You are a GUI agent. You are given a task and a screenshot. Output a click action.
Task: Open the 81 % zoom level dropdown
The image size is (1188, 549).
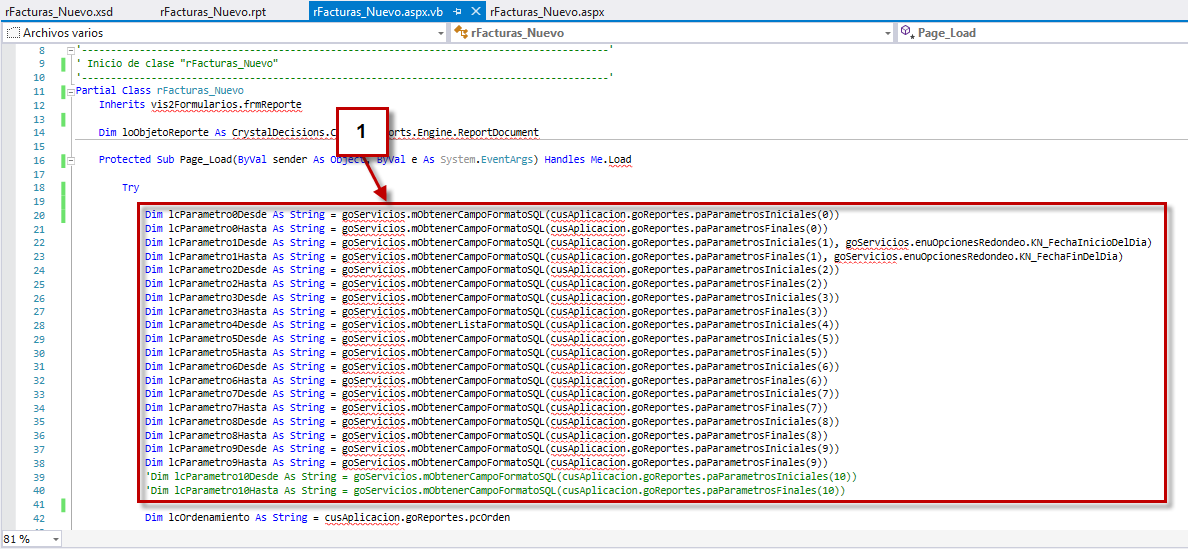coord(55,539)
